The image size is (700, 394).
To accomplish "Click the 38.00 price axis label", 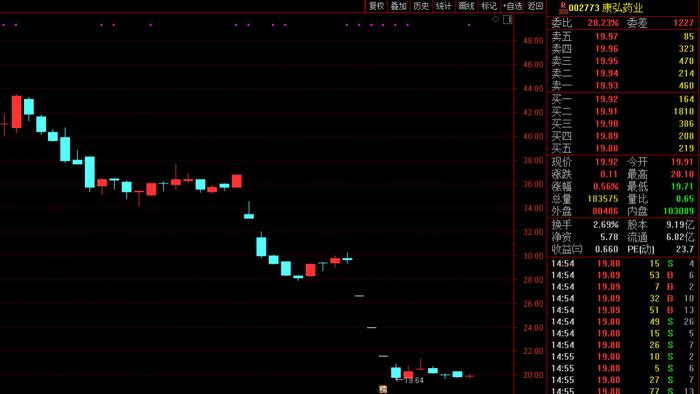I will 533,160.
